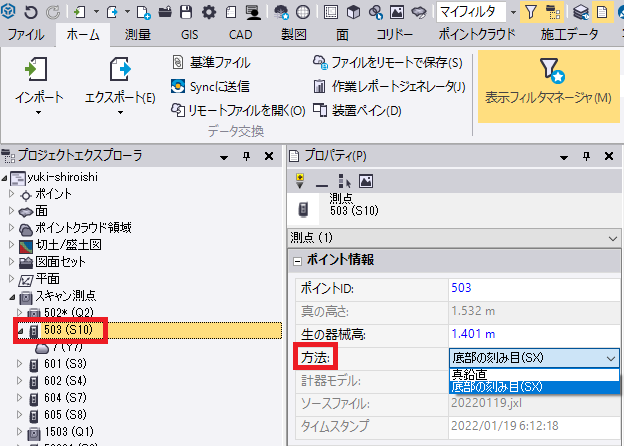Open the ファイル menu tab
Viewport: 624px width, 446px height.
(x=25, y=34)
